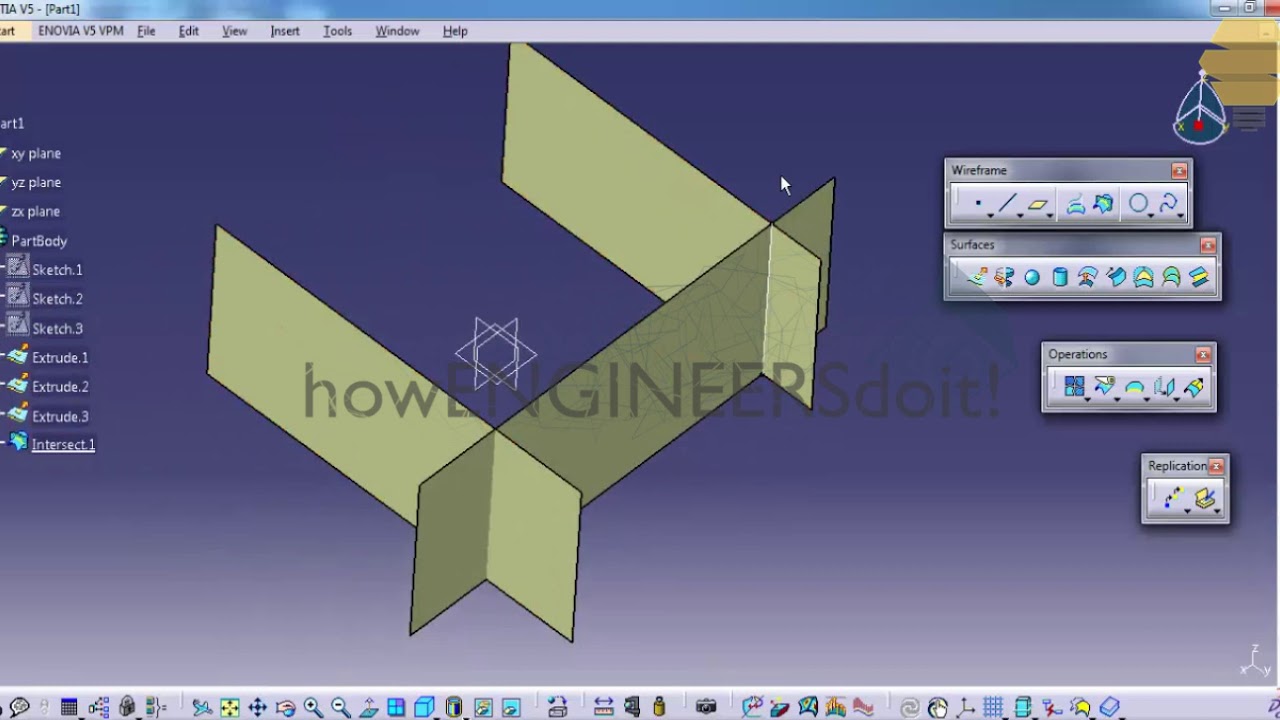
Task: Open the Circle tool dropdown arrow
Action: (x=1151, y=215)
